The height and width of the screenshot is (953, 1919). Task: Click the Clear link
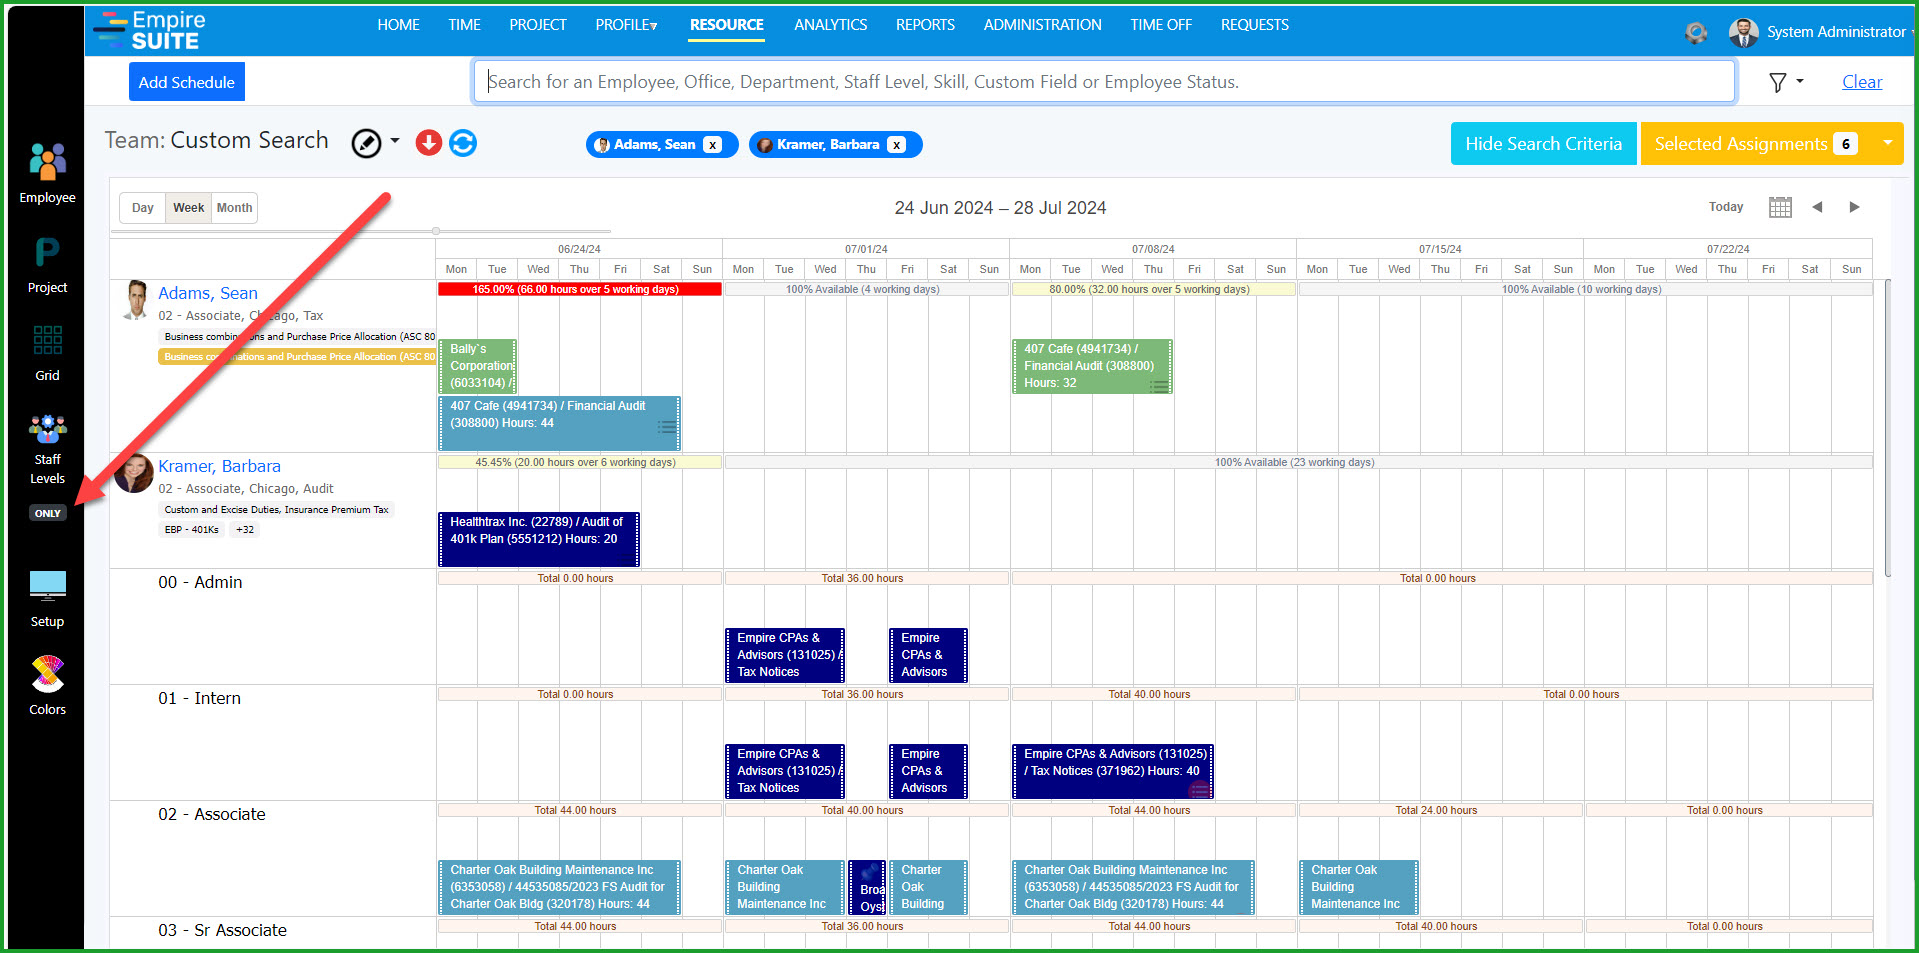[x=1862, y=82]
